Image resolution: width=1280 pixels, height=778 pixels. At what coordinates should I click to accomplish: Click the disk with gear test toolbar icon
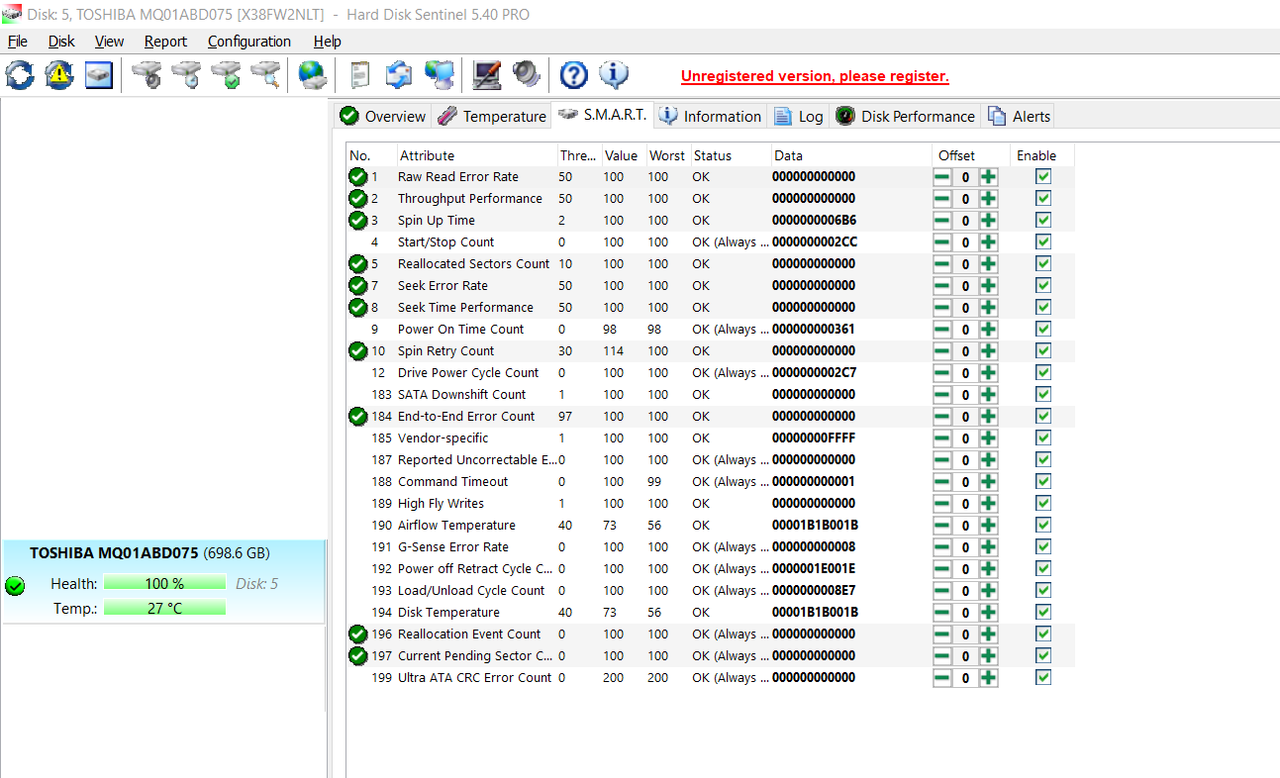tap(147, 75)
